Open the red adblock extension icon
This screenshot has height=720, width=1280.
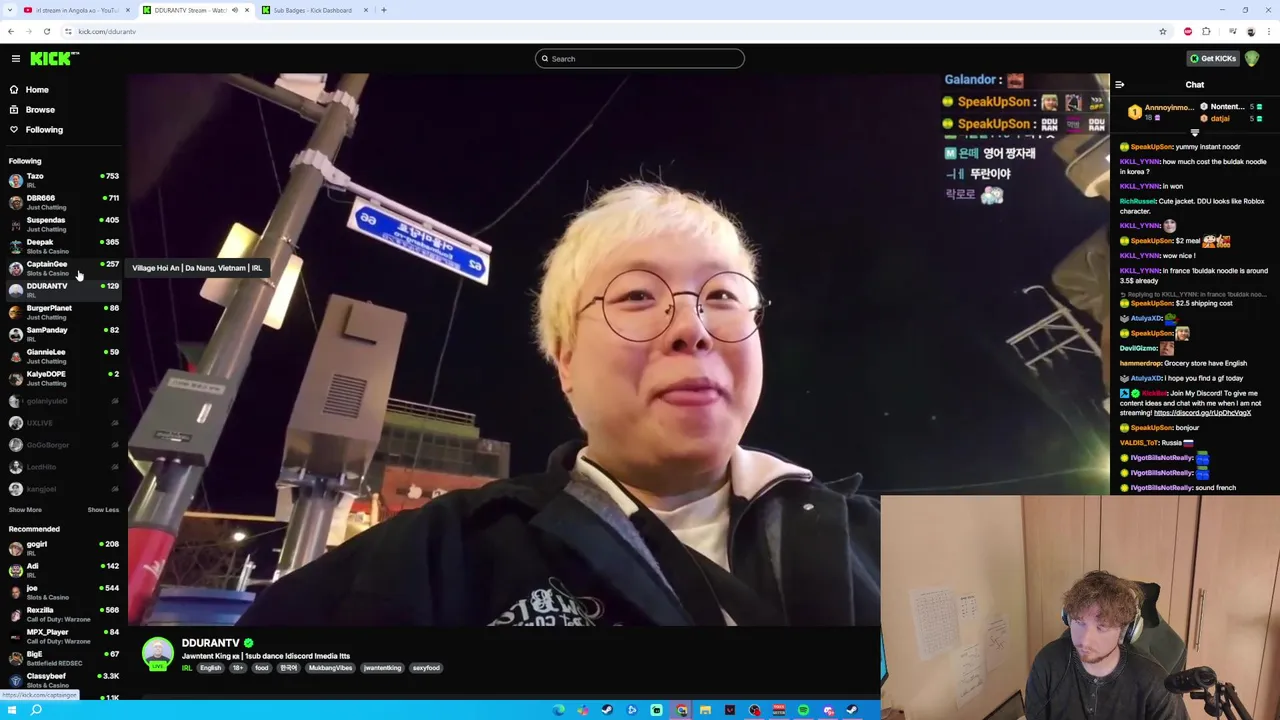point(1188,32)
